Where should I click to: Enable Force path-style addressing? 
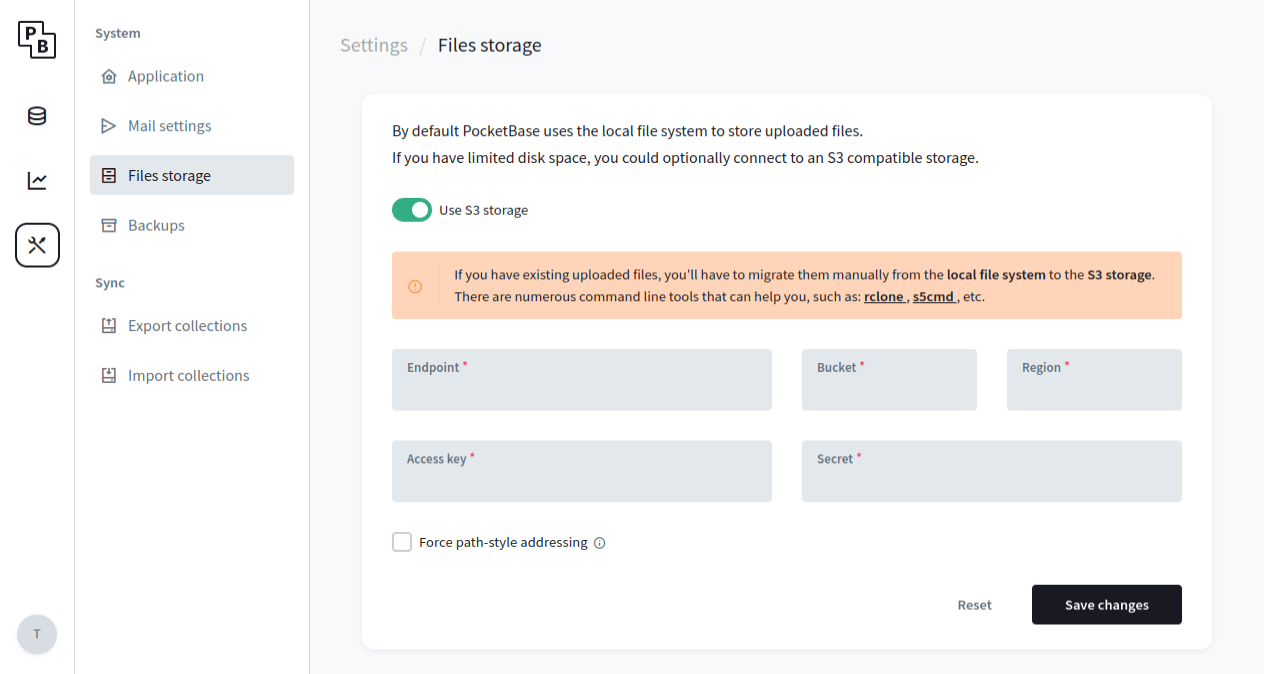pos(401,541)
